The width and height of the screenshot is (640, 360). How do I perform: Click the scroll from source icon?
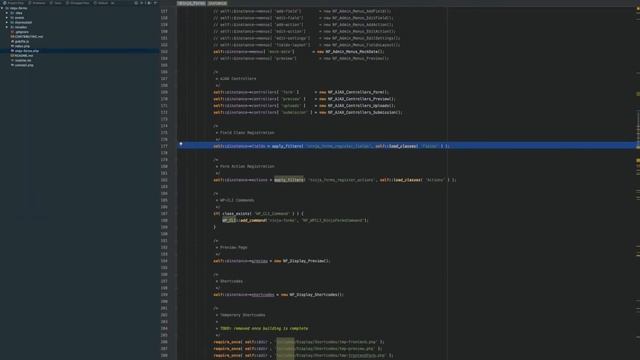(136, 3)
